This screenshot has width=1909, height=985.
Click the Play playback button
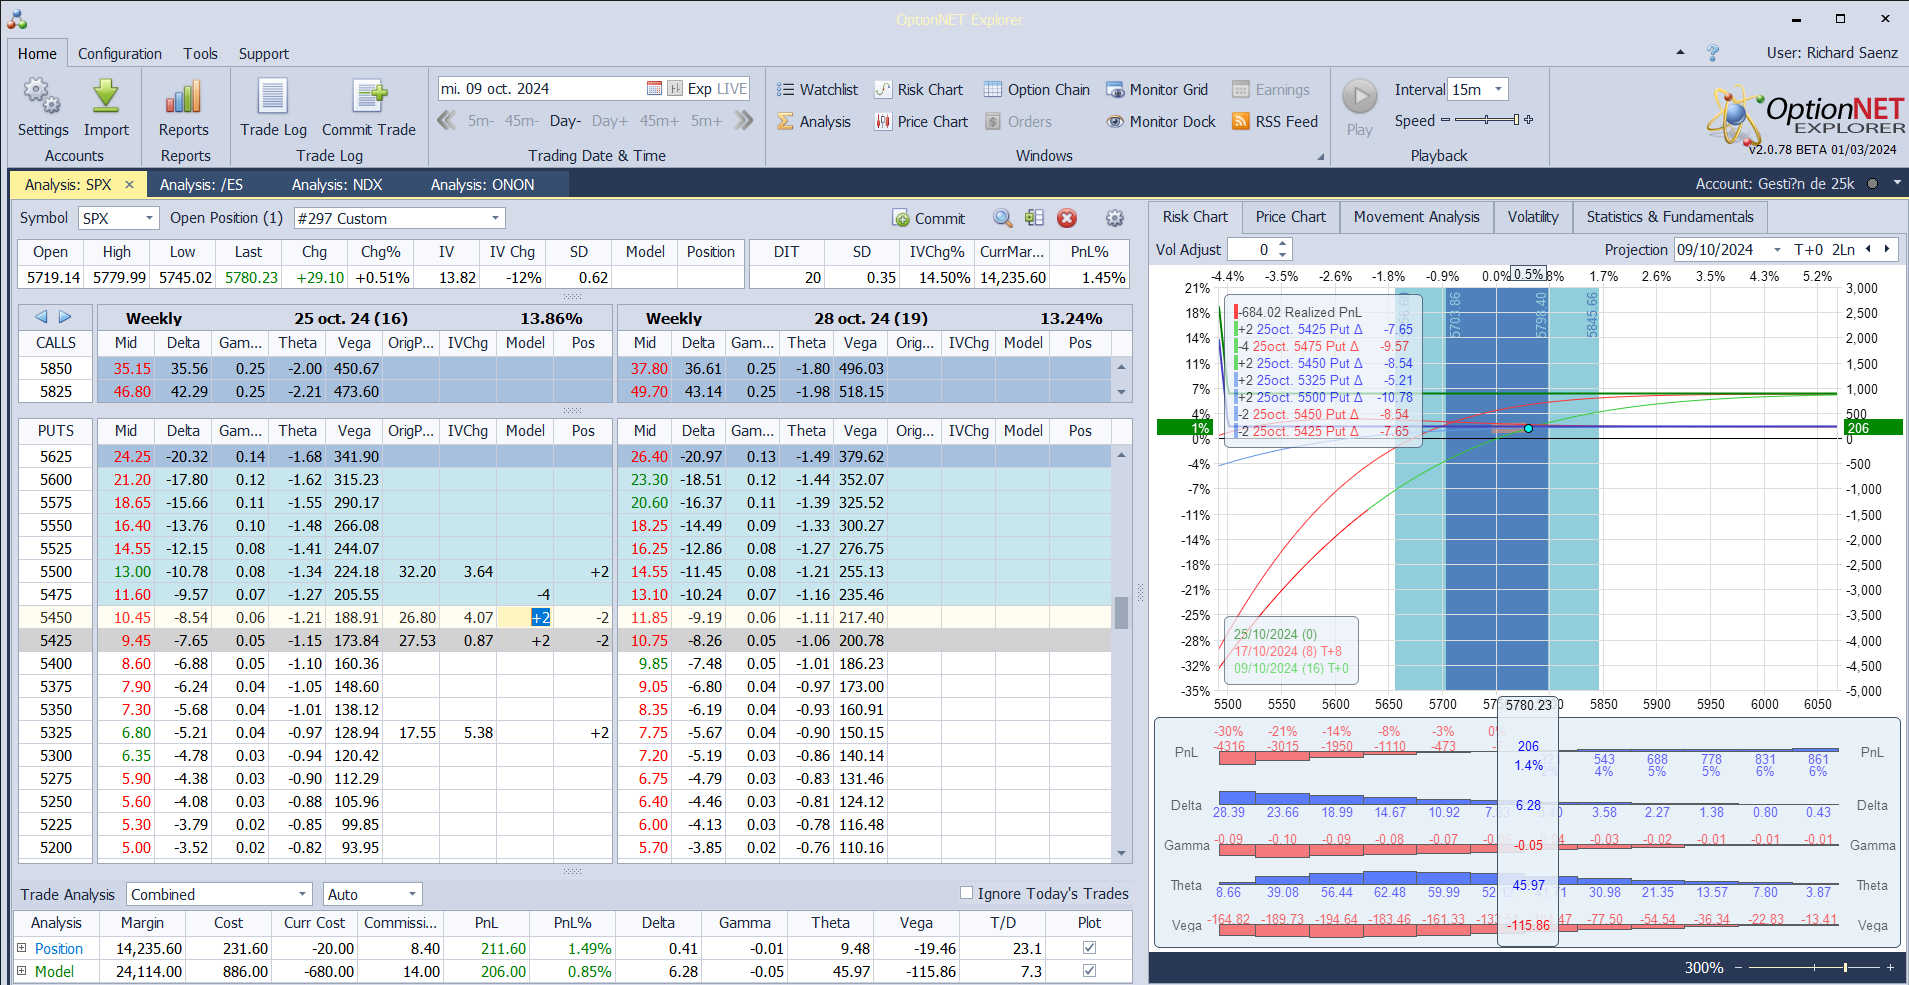click(x=1359, y=97)
